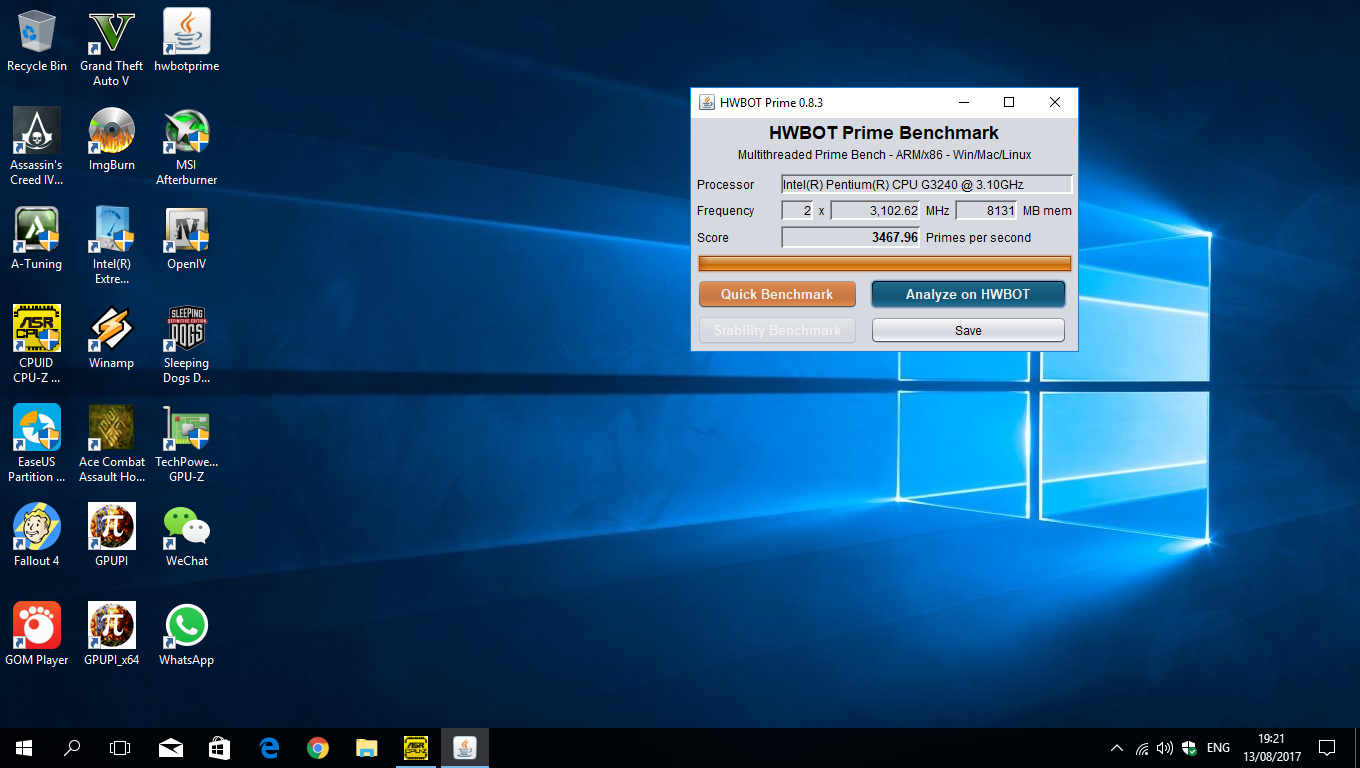Select the GOM Player desktop icon
The image size is (1360, 768).
tap(37, 635)
